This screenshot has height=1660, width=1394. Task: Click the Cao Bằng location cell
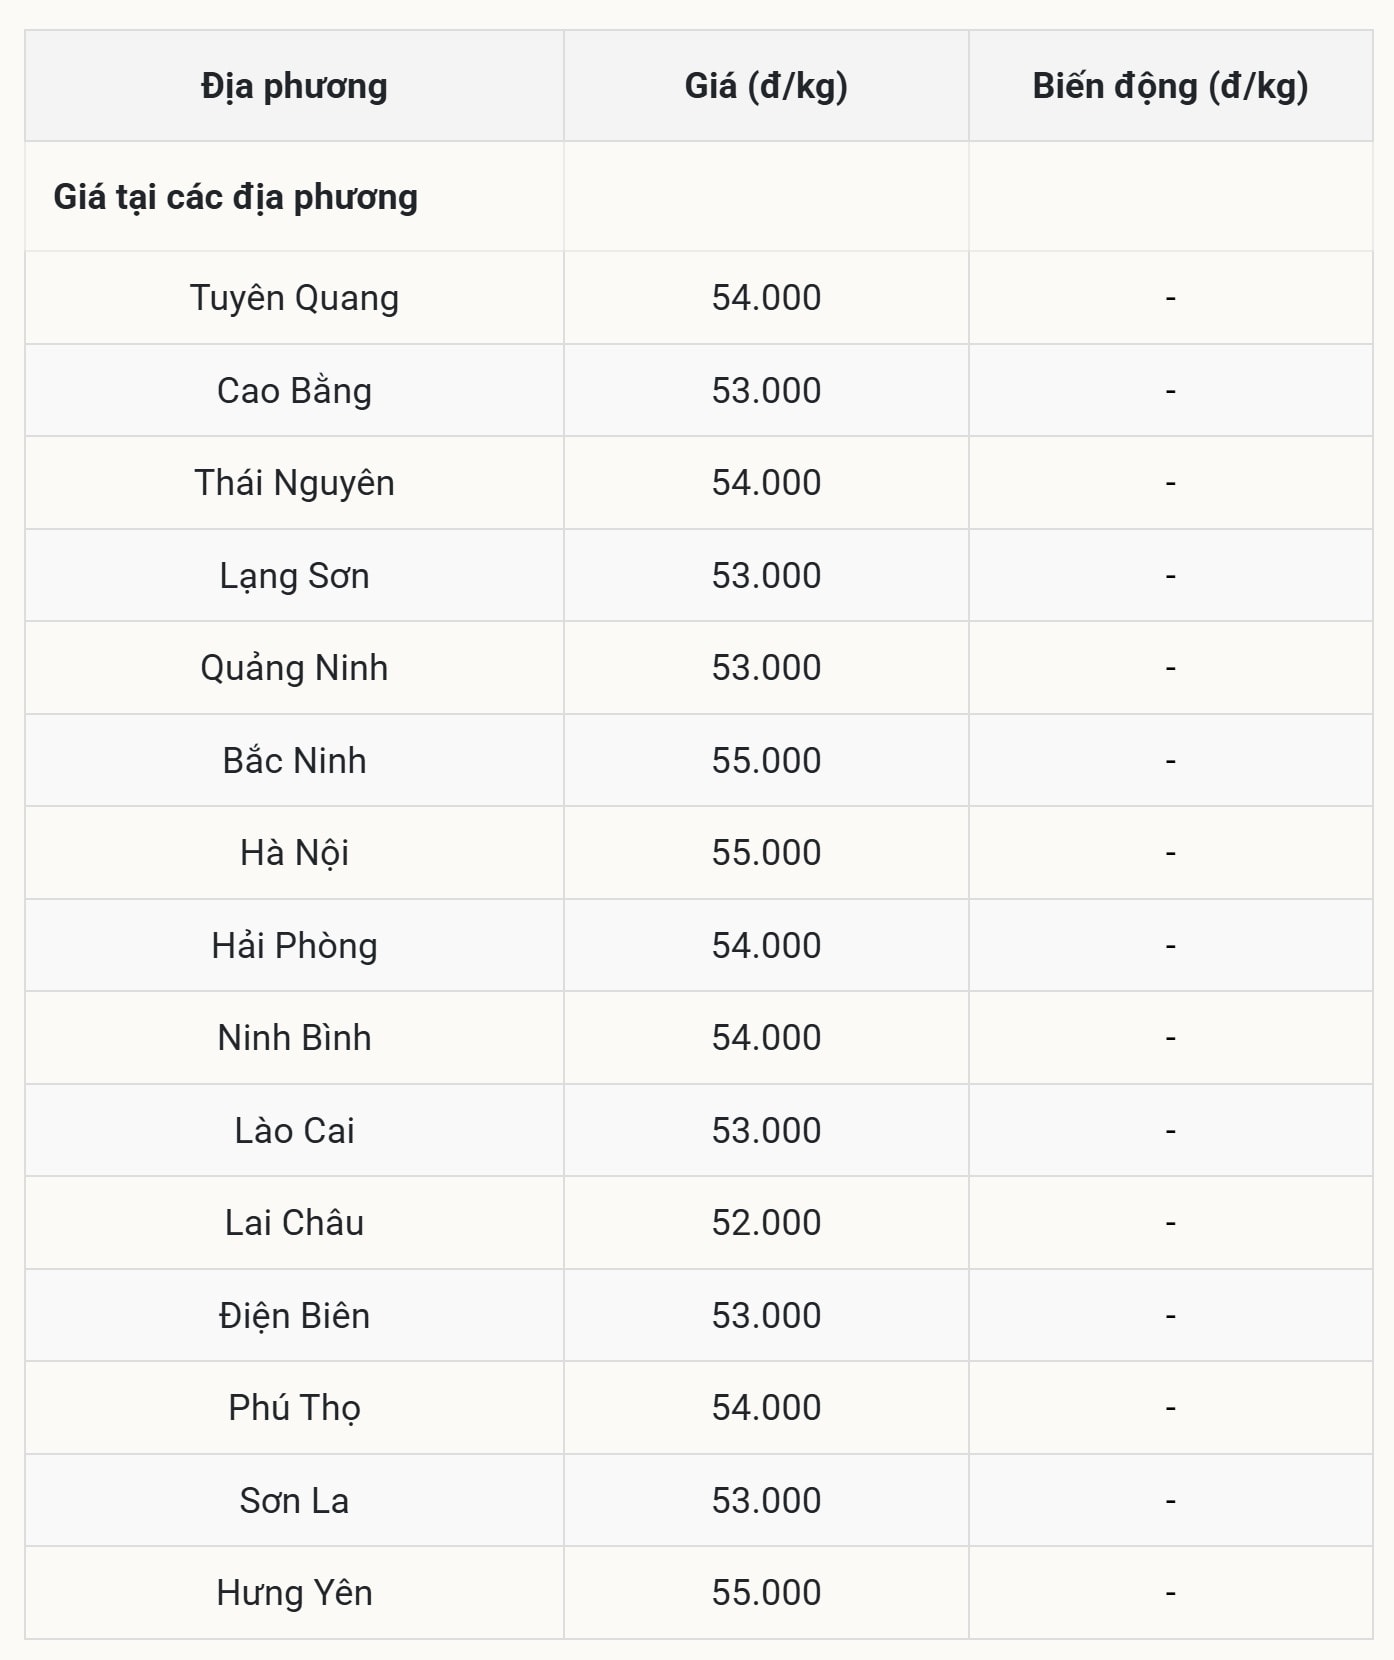(x=294, y=391)
